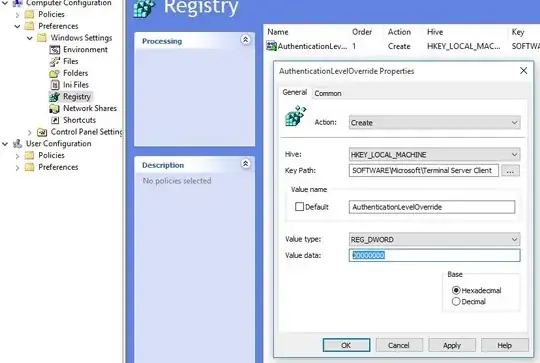Click the large Registry header icon

(144, 8)
